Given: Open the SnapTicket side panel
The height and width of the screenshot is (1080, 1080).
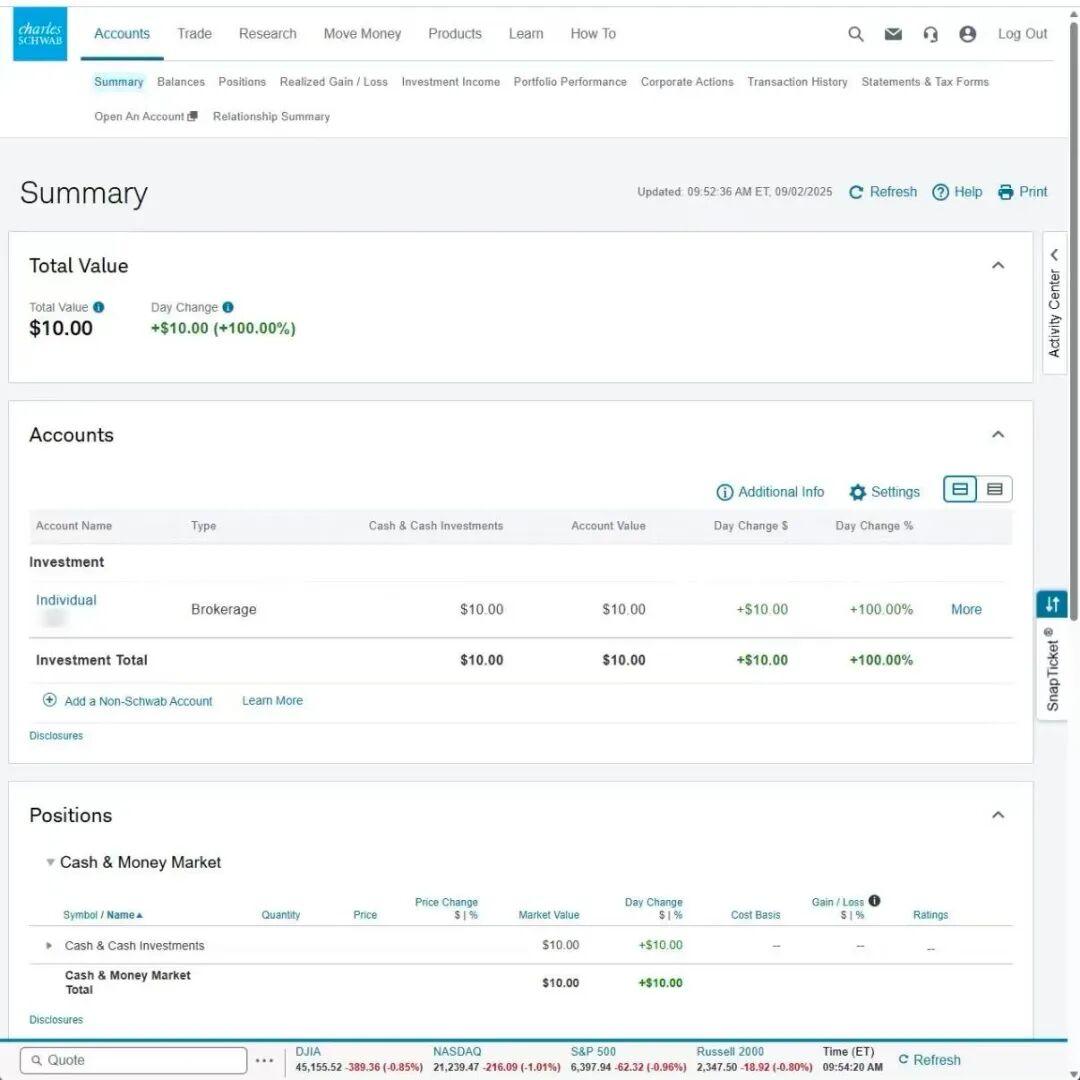Looking at the screenshot, I should pyautogui.click(x=1052, y=669).
